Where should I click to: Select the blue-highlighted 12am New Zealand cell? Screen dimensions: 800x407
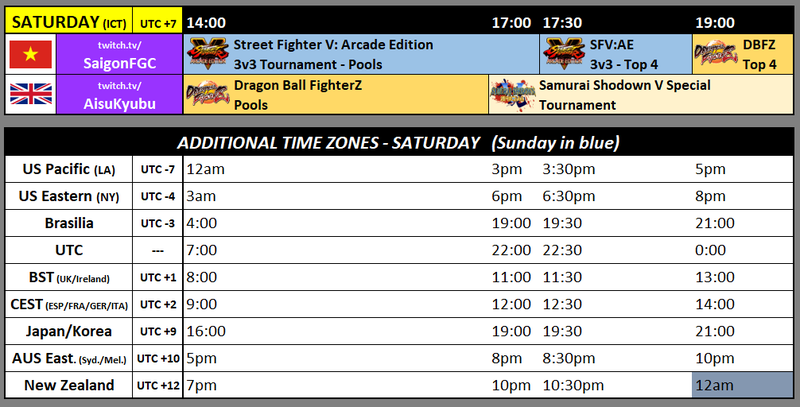pos(742,385)
